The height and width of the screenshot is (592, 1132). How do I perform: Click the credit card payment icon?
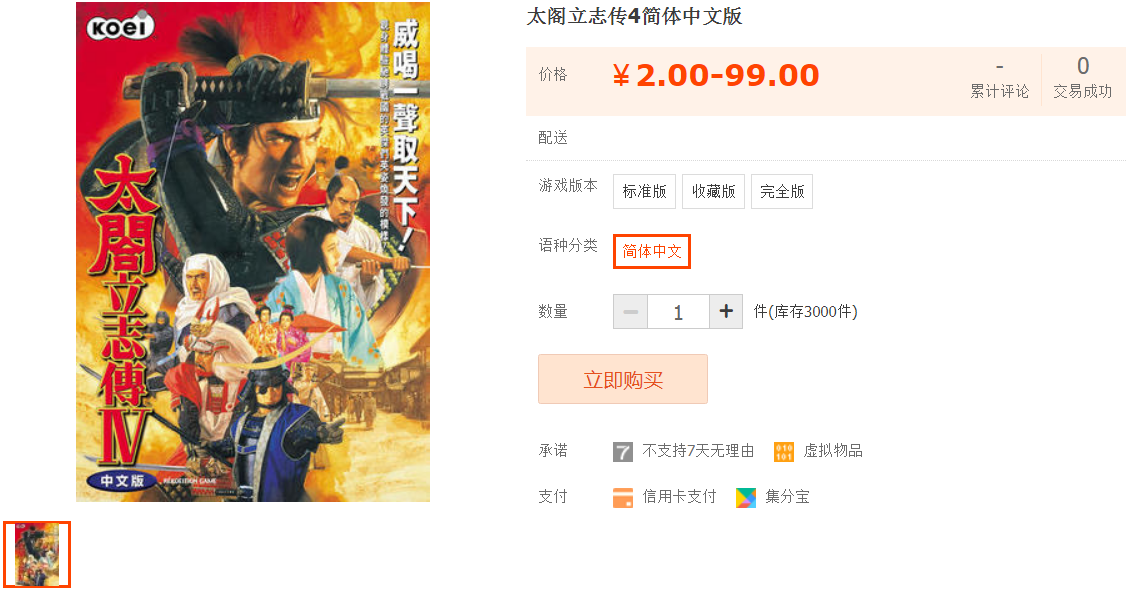pos(622,497)
